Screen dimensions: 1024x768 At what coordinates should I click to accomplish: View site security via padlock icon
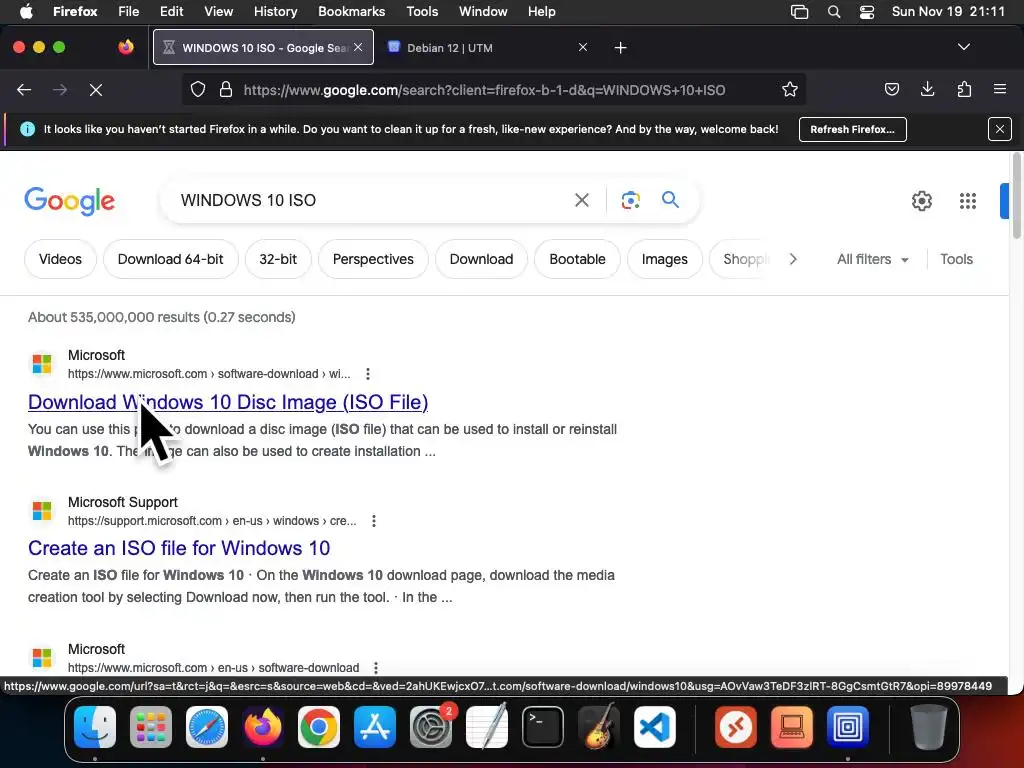(x=226, y=89)
